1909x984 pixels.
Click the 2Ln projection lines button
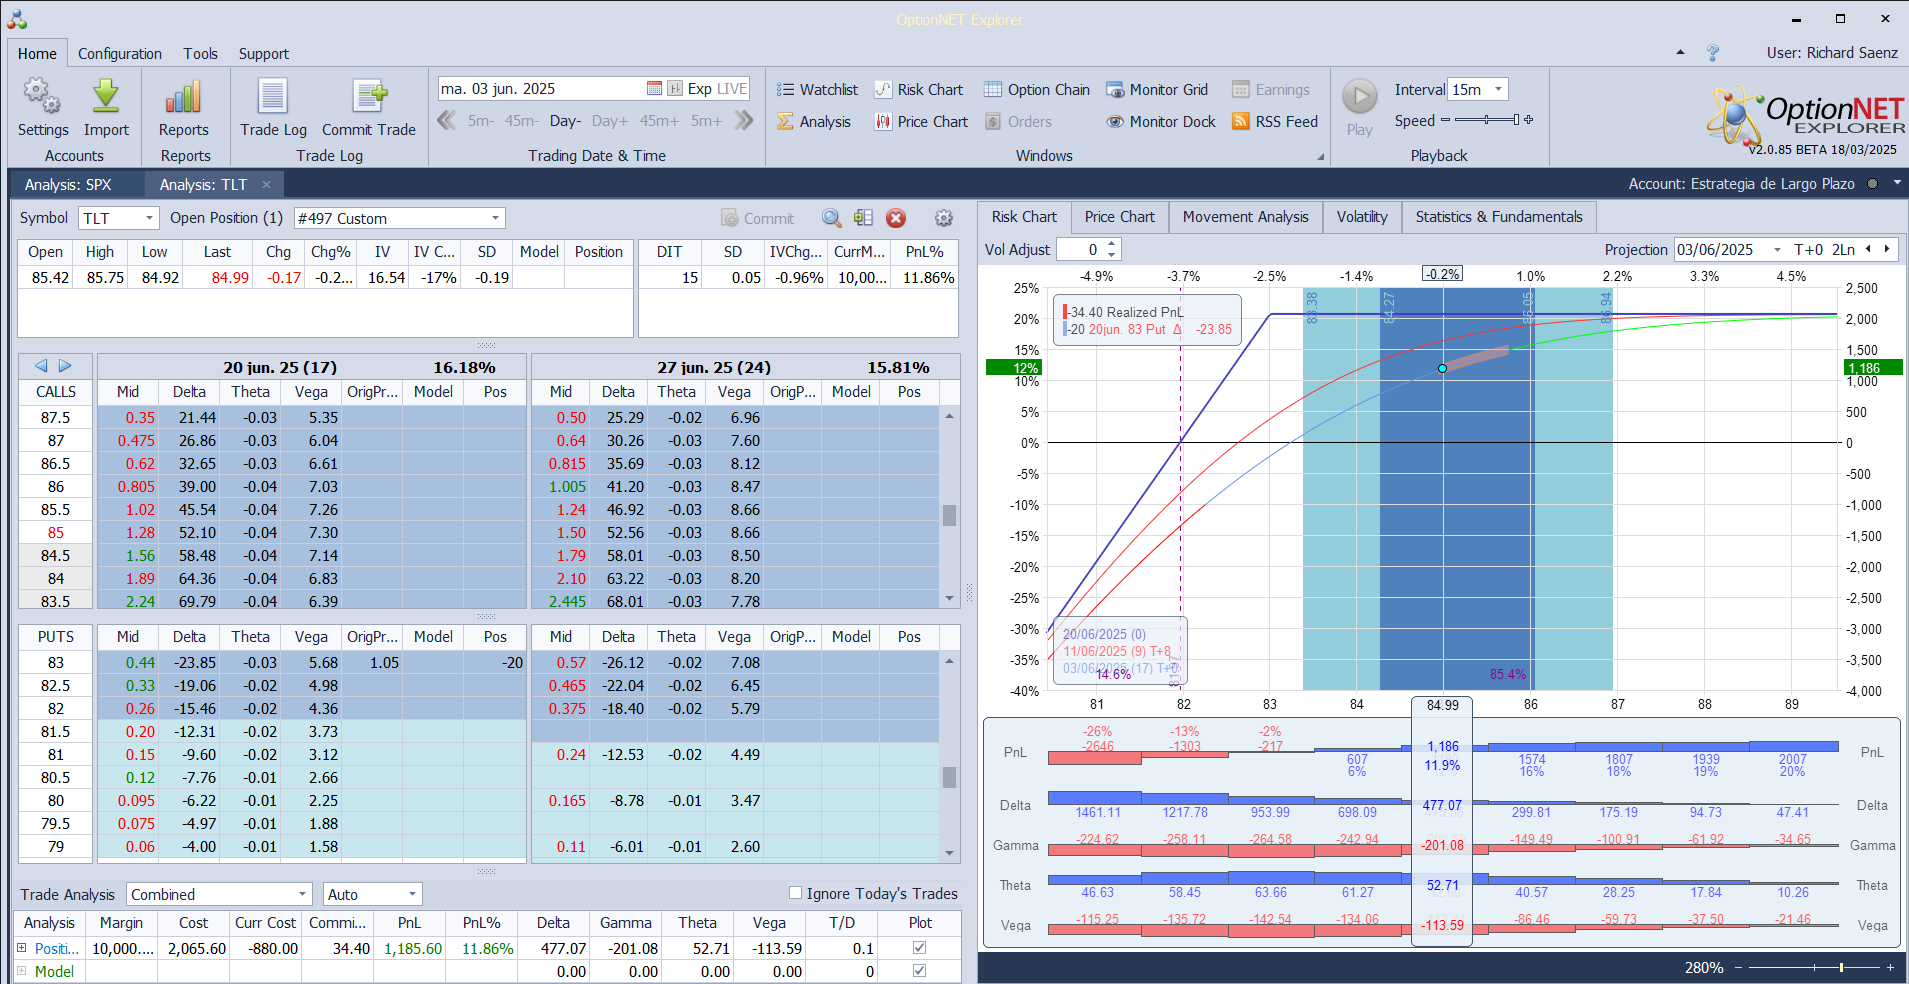(x=1843, y=249)
